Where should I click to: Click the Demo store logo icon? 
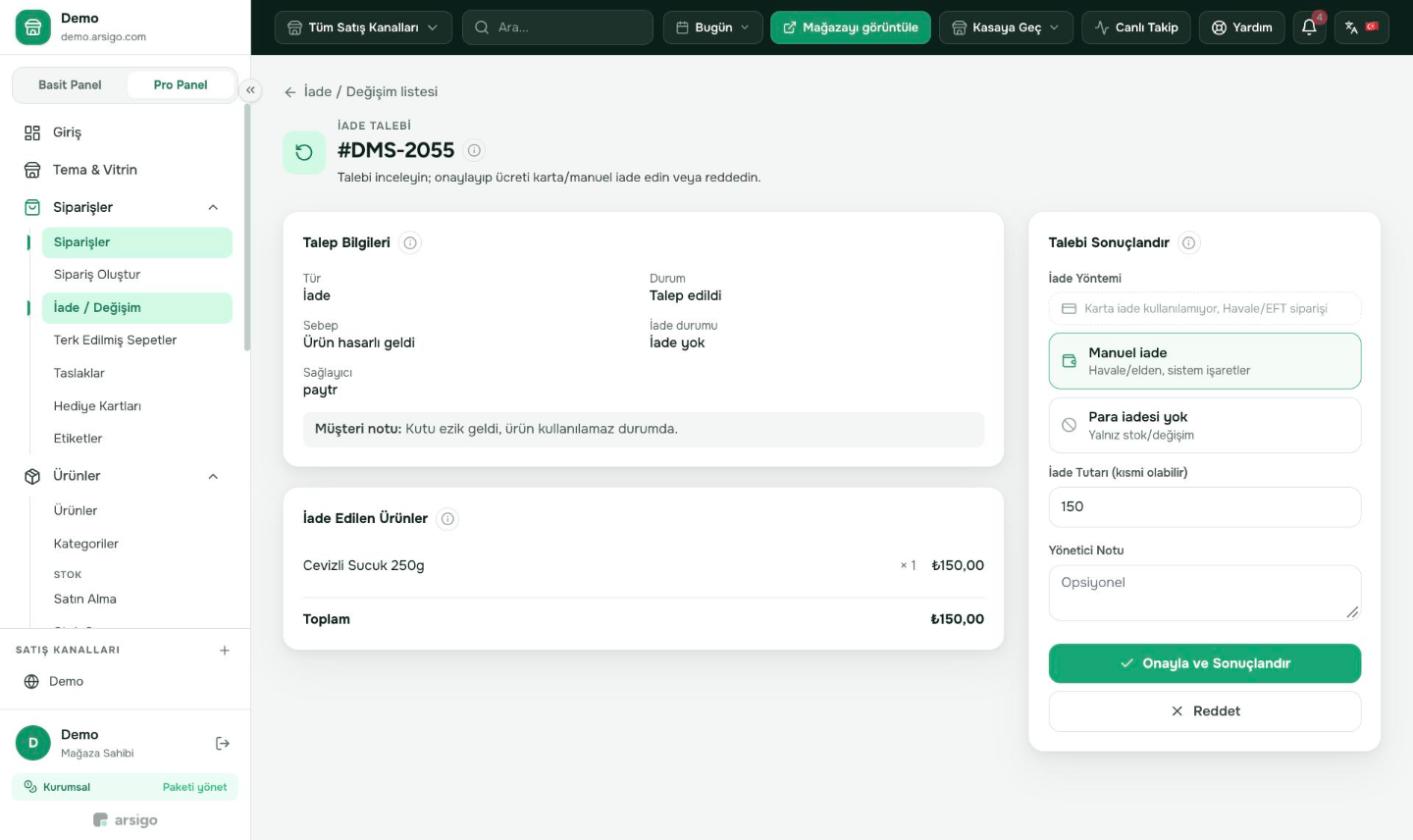click(32, 27)
